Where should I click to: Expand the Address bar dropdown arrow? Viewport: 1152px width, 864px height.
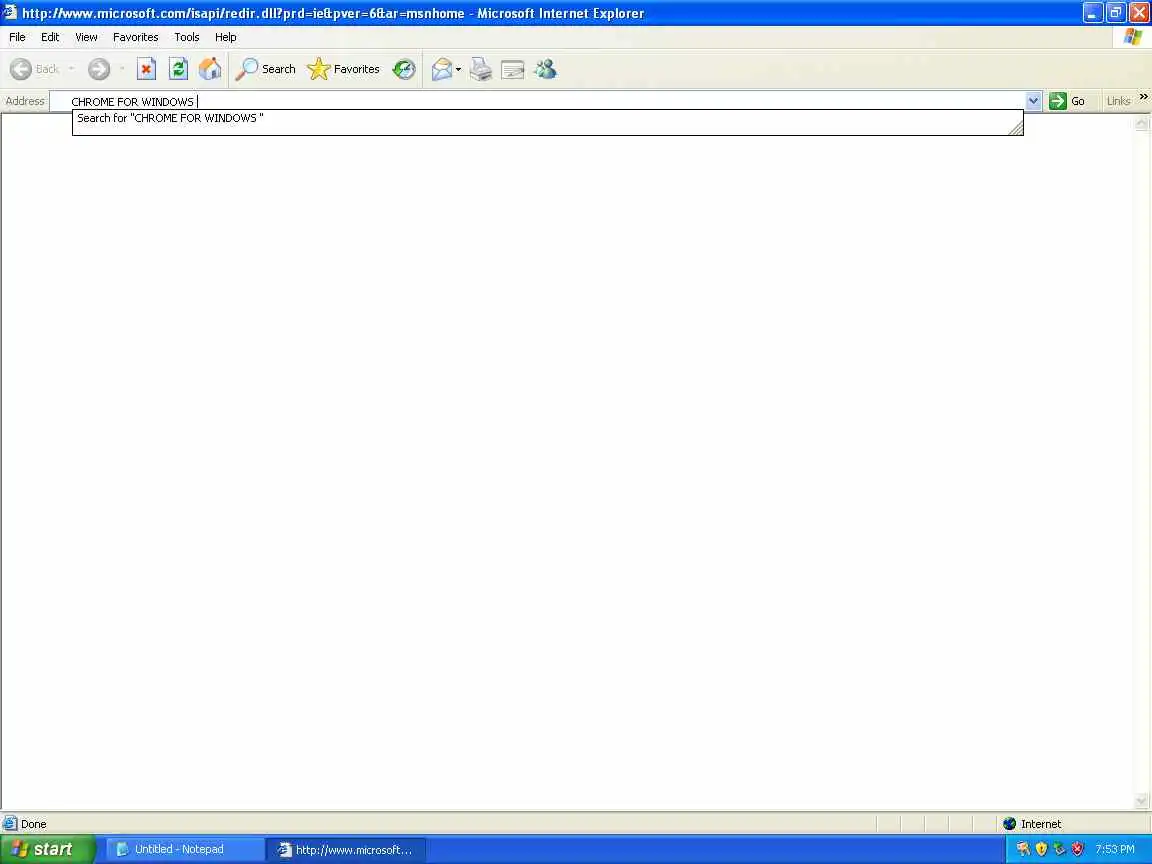point(1033,101)
